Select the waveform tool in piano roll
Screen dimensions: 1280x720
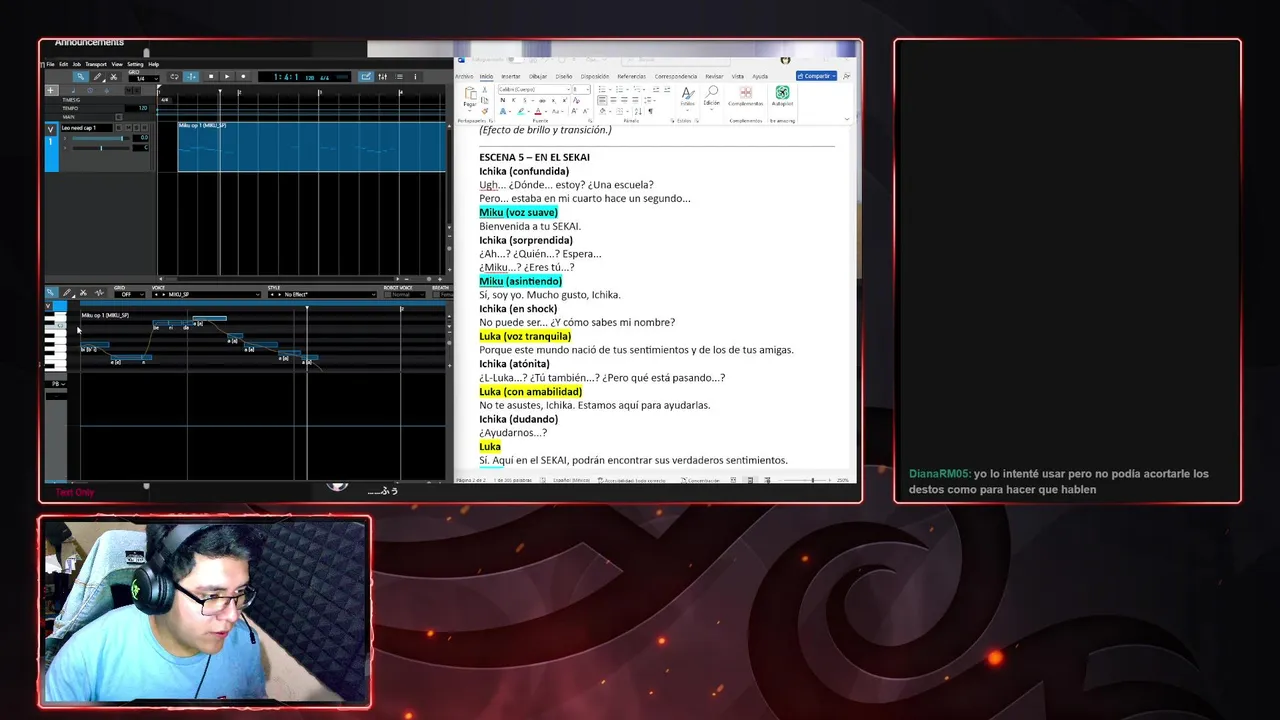[99, 293]
